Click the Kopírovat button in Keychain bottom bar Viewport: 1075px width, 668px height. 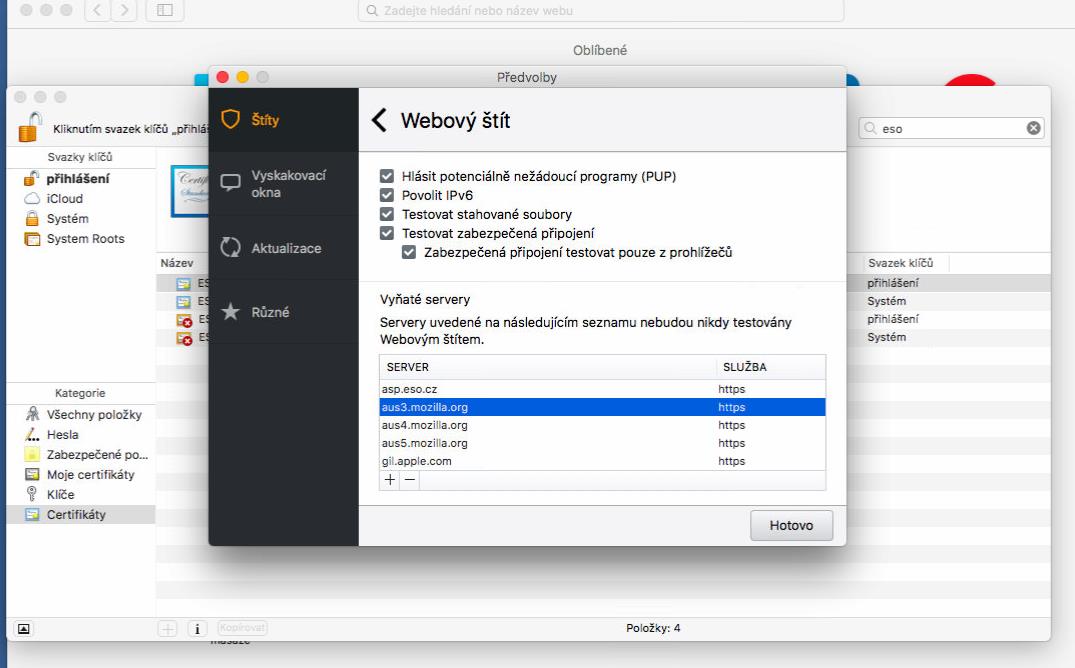[243, 628]
